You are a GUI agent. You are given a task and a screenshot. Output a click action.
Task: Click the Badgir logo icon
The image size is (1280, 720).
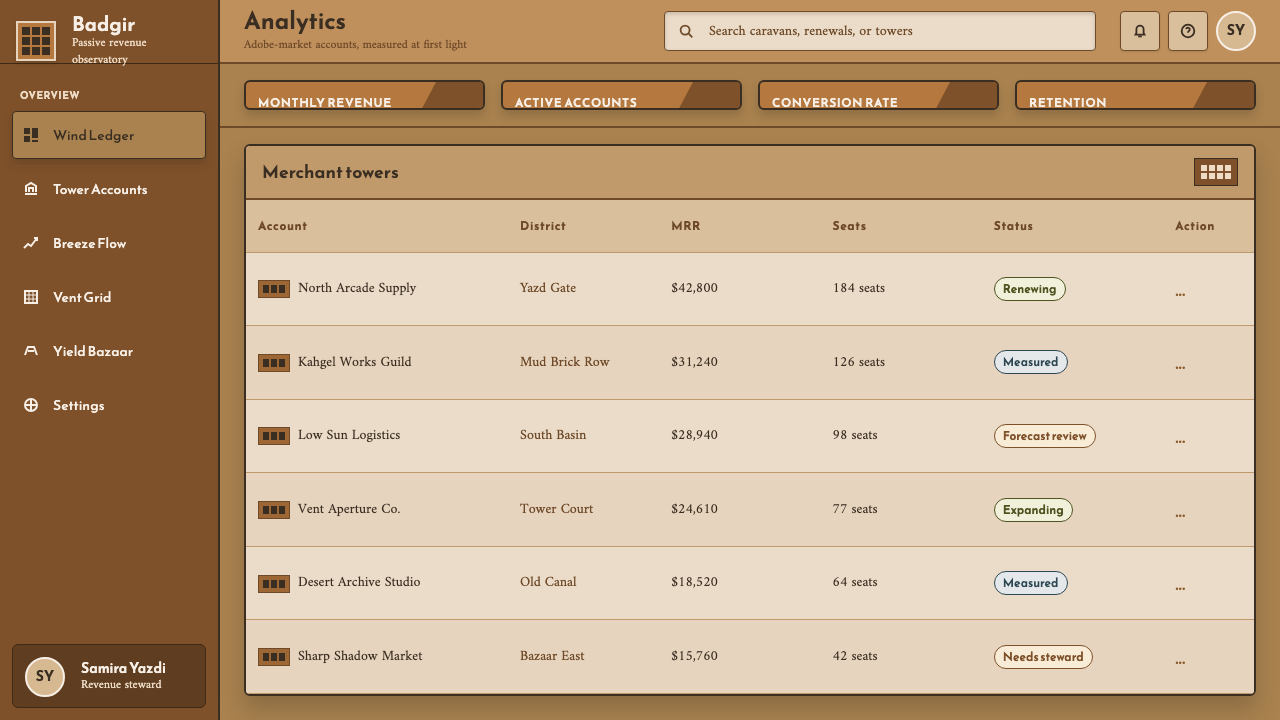tap(36, 41)
